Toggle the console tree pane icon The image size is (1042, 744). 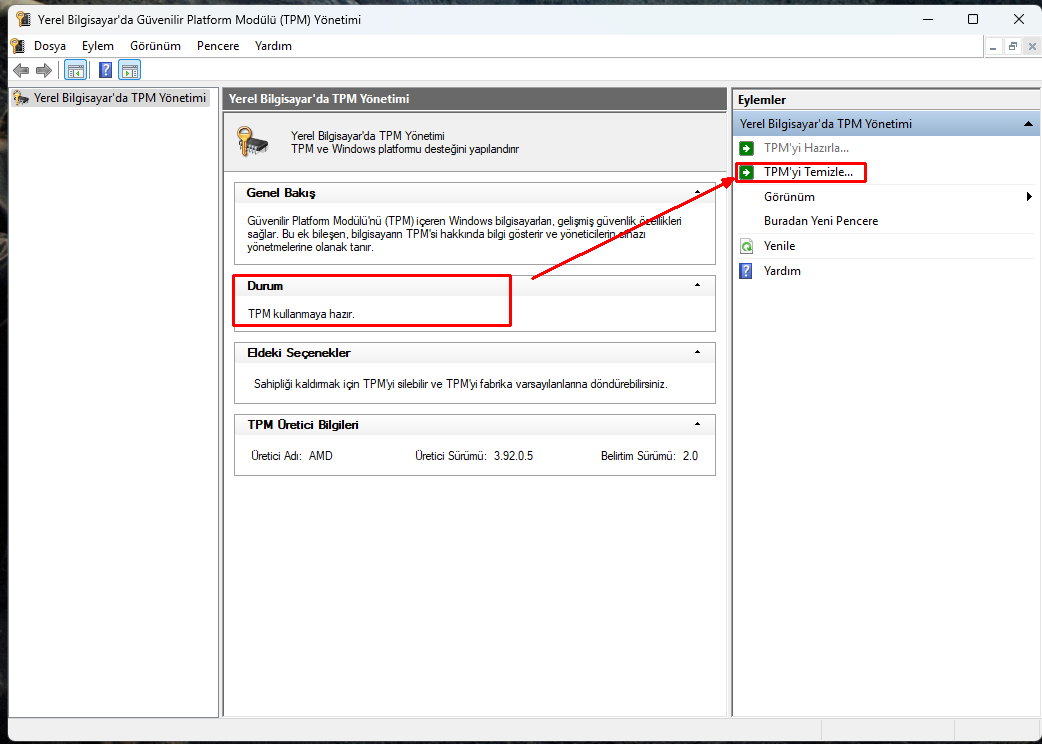pyautogui.click(x=76, y=70)
